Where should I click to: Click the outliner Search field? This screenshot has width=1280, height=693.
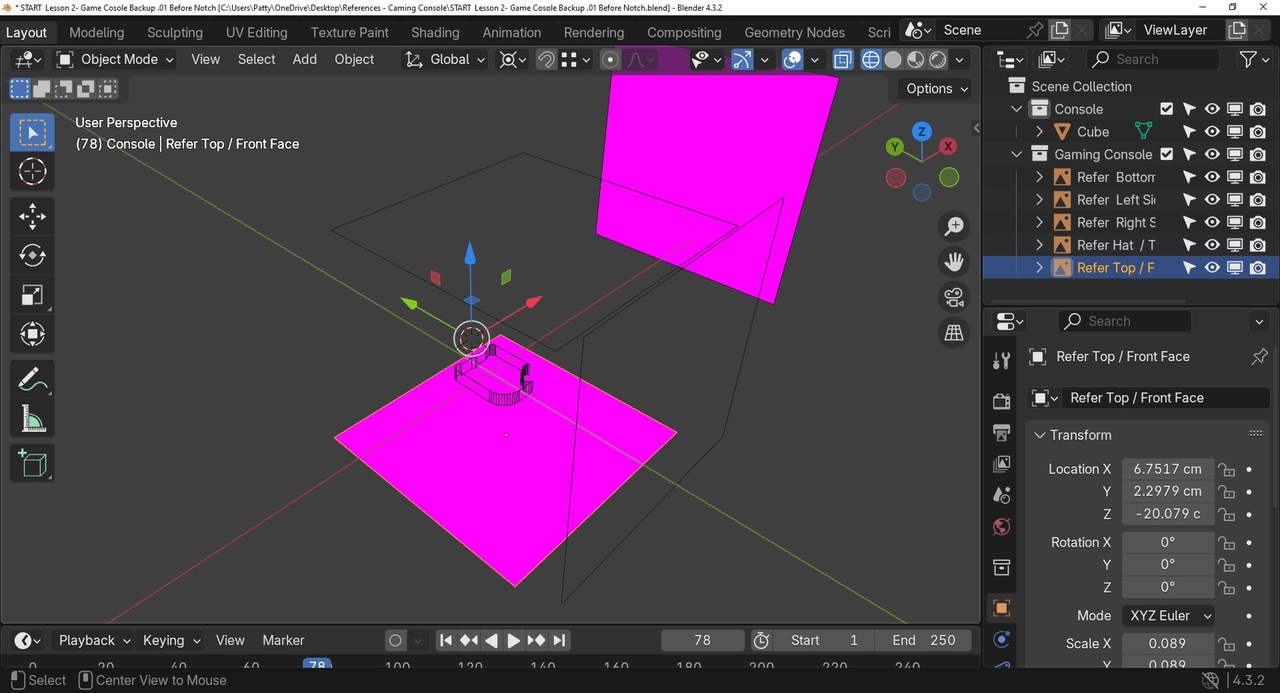(x=1153, y=60)
